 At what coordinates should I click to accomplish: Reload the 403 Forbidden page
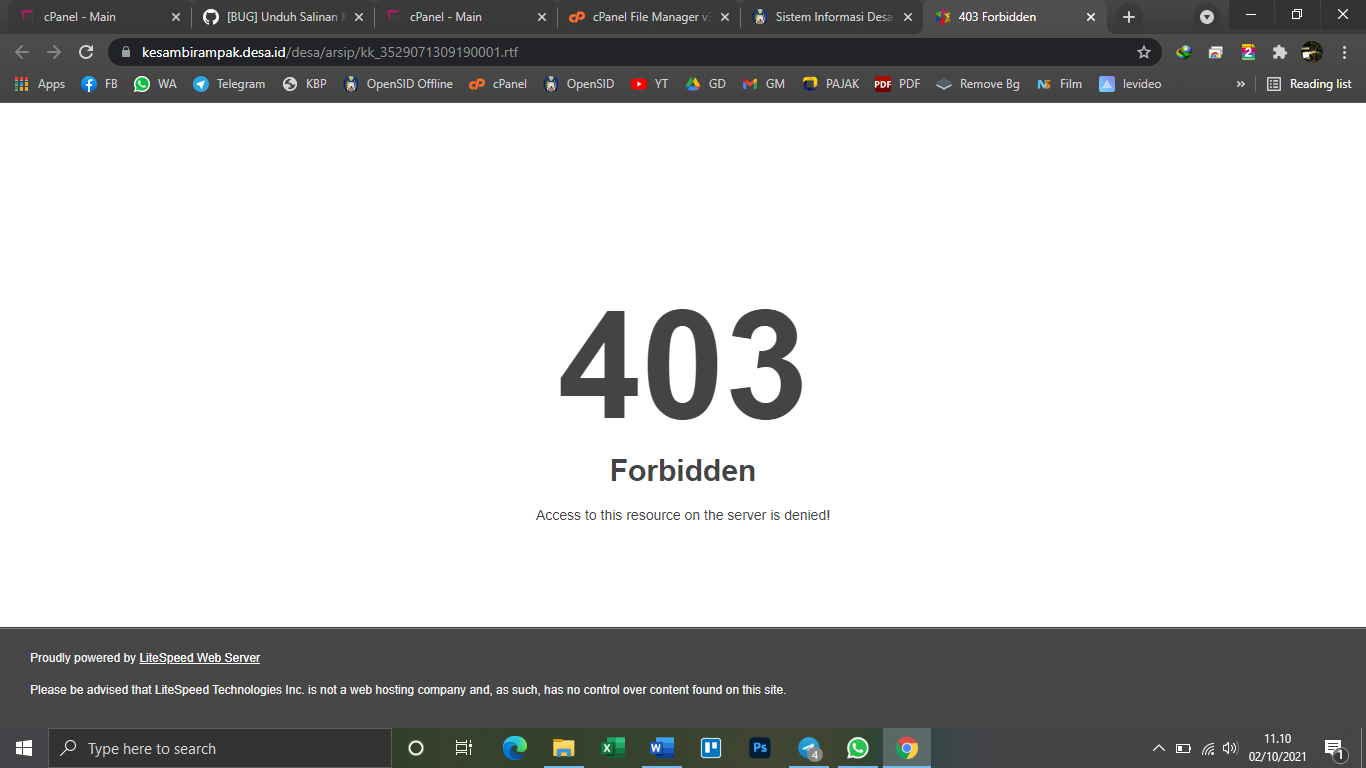pyautogui.click(x=86, y=52)
